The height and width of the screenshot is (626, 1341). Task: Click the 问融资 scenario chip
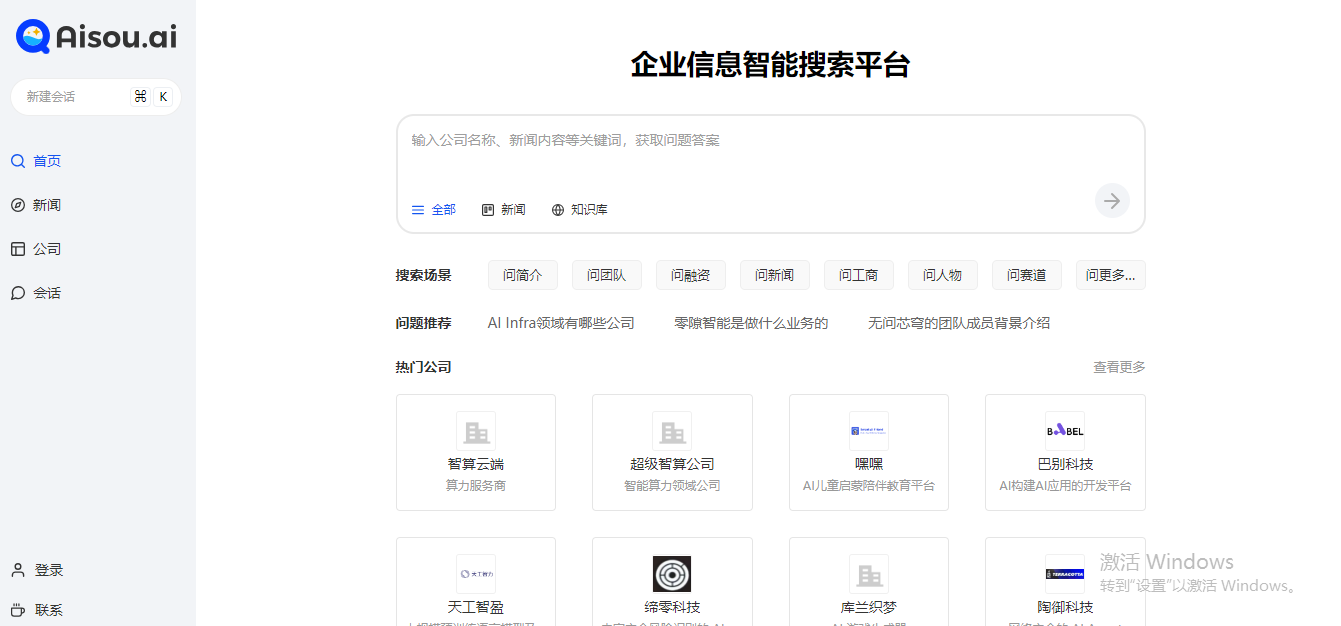pyautogui.click(x=691, y=275)
